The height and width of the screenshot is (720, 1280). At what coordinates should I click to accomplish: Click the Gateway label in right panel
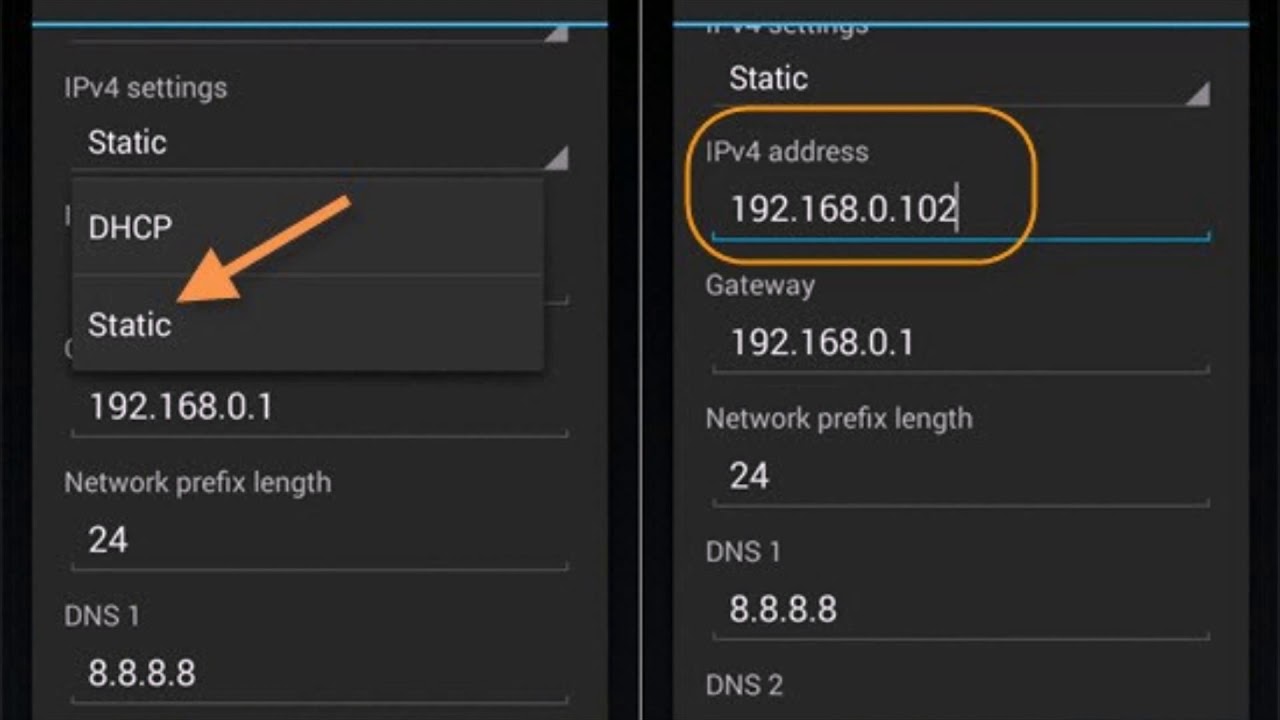click(x=760, y=286)
